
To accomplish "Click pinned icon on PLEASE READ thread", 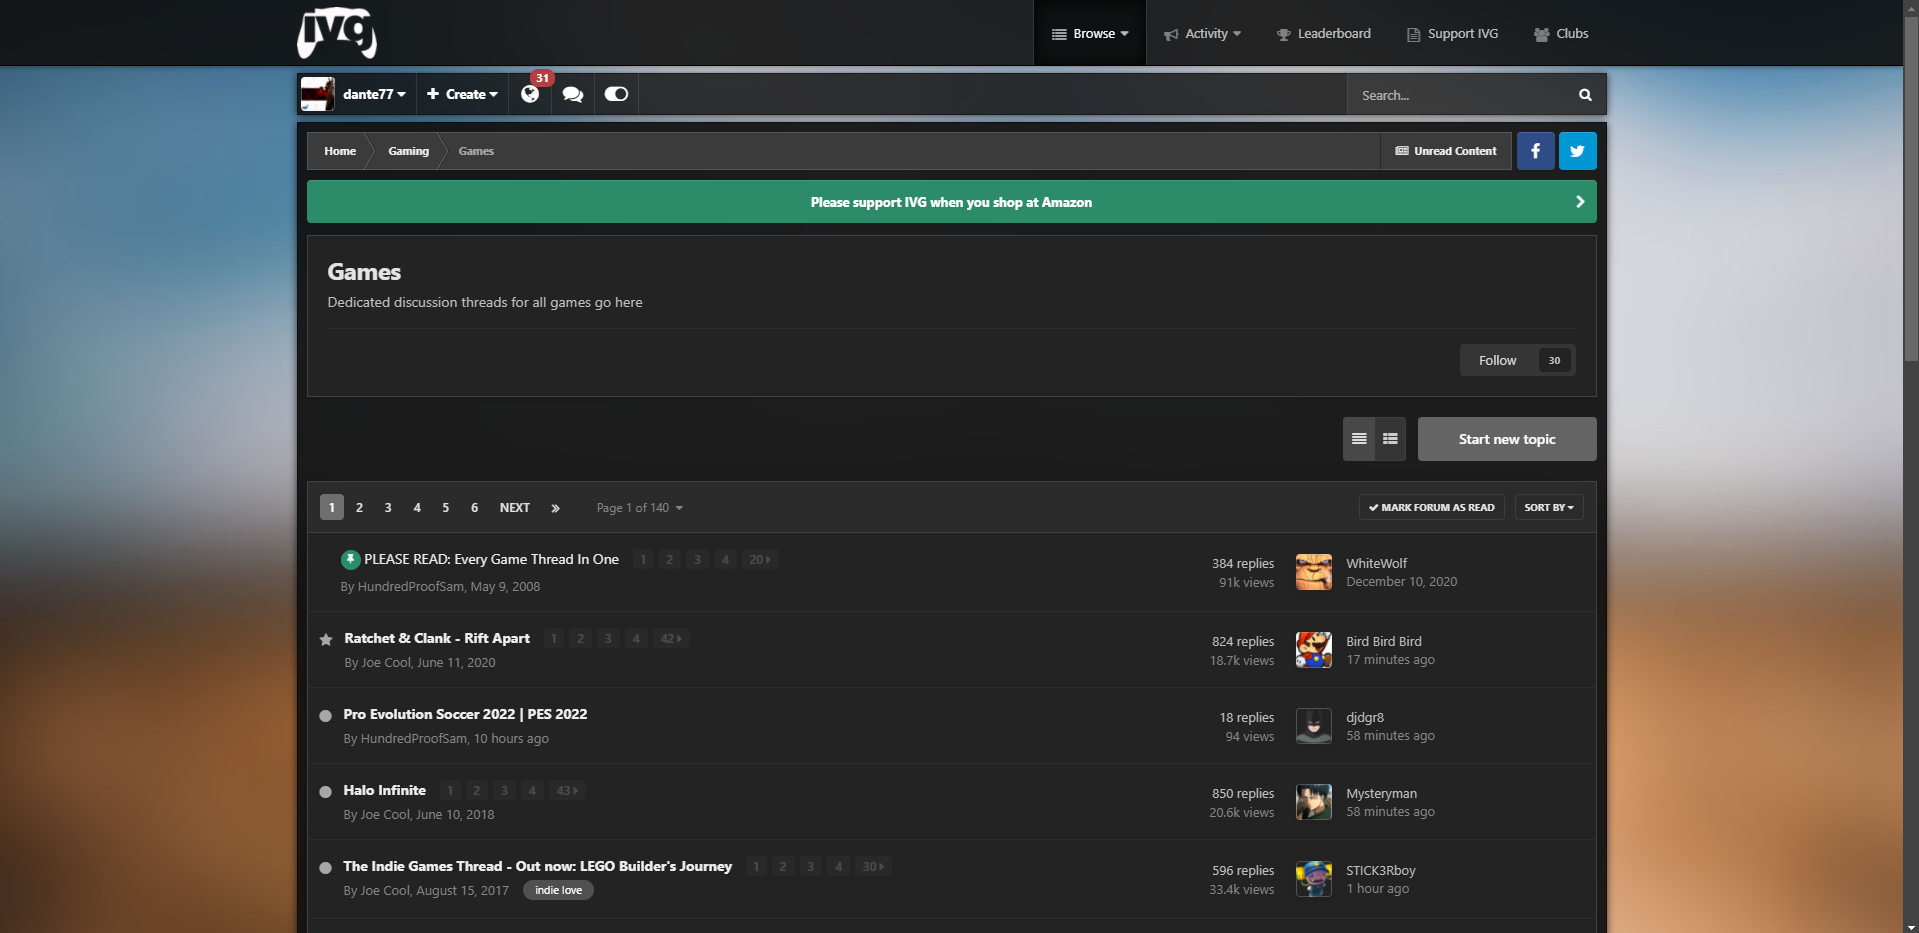I will (x=351, y=559).
